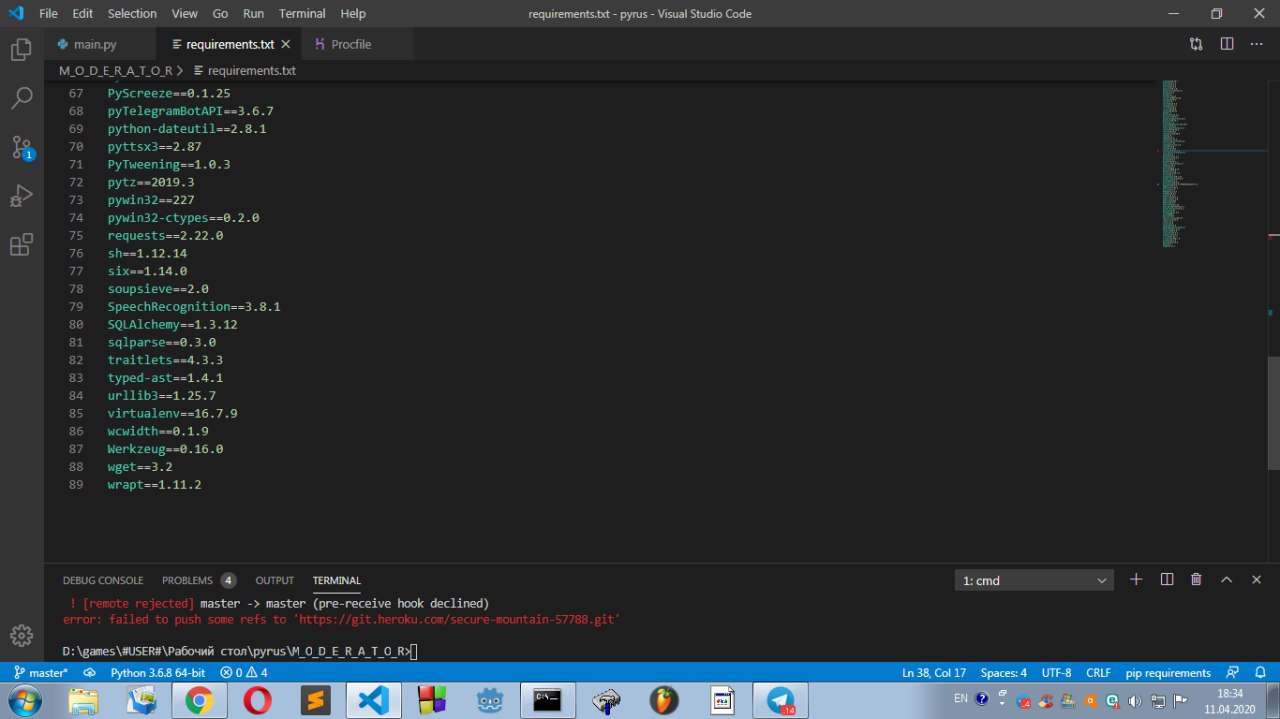This screenshot has height=719, width=1280.
Task: Click the Open Changes compare icon
Action: point(1196,44)
